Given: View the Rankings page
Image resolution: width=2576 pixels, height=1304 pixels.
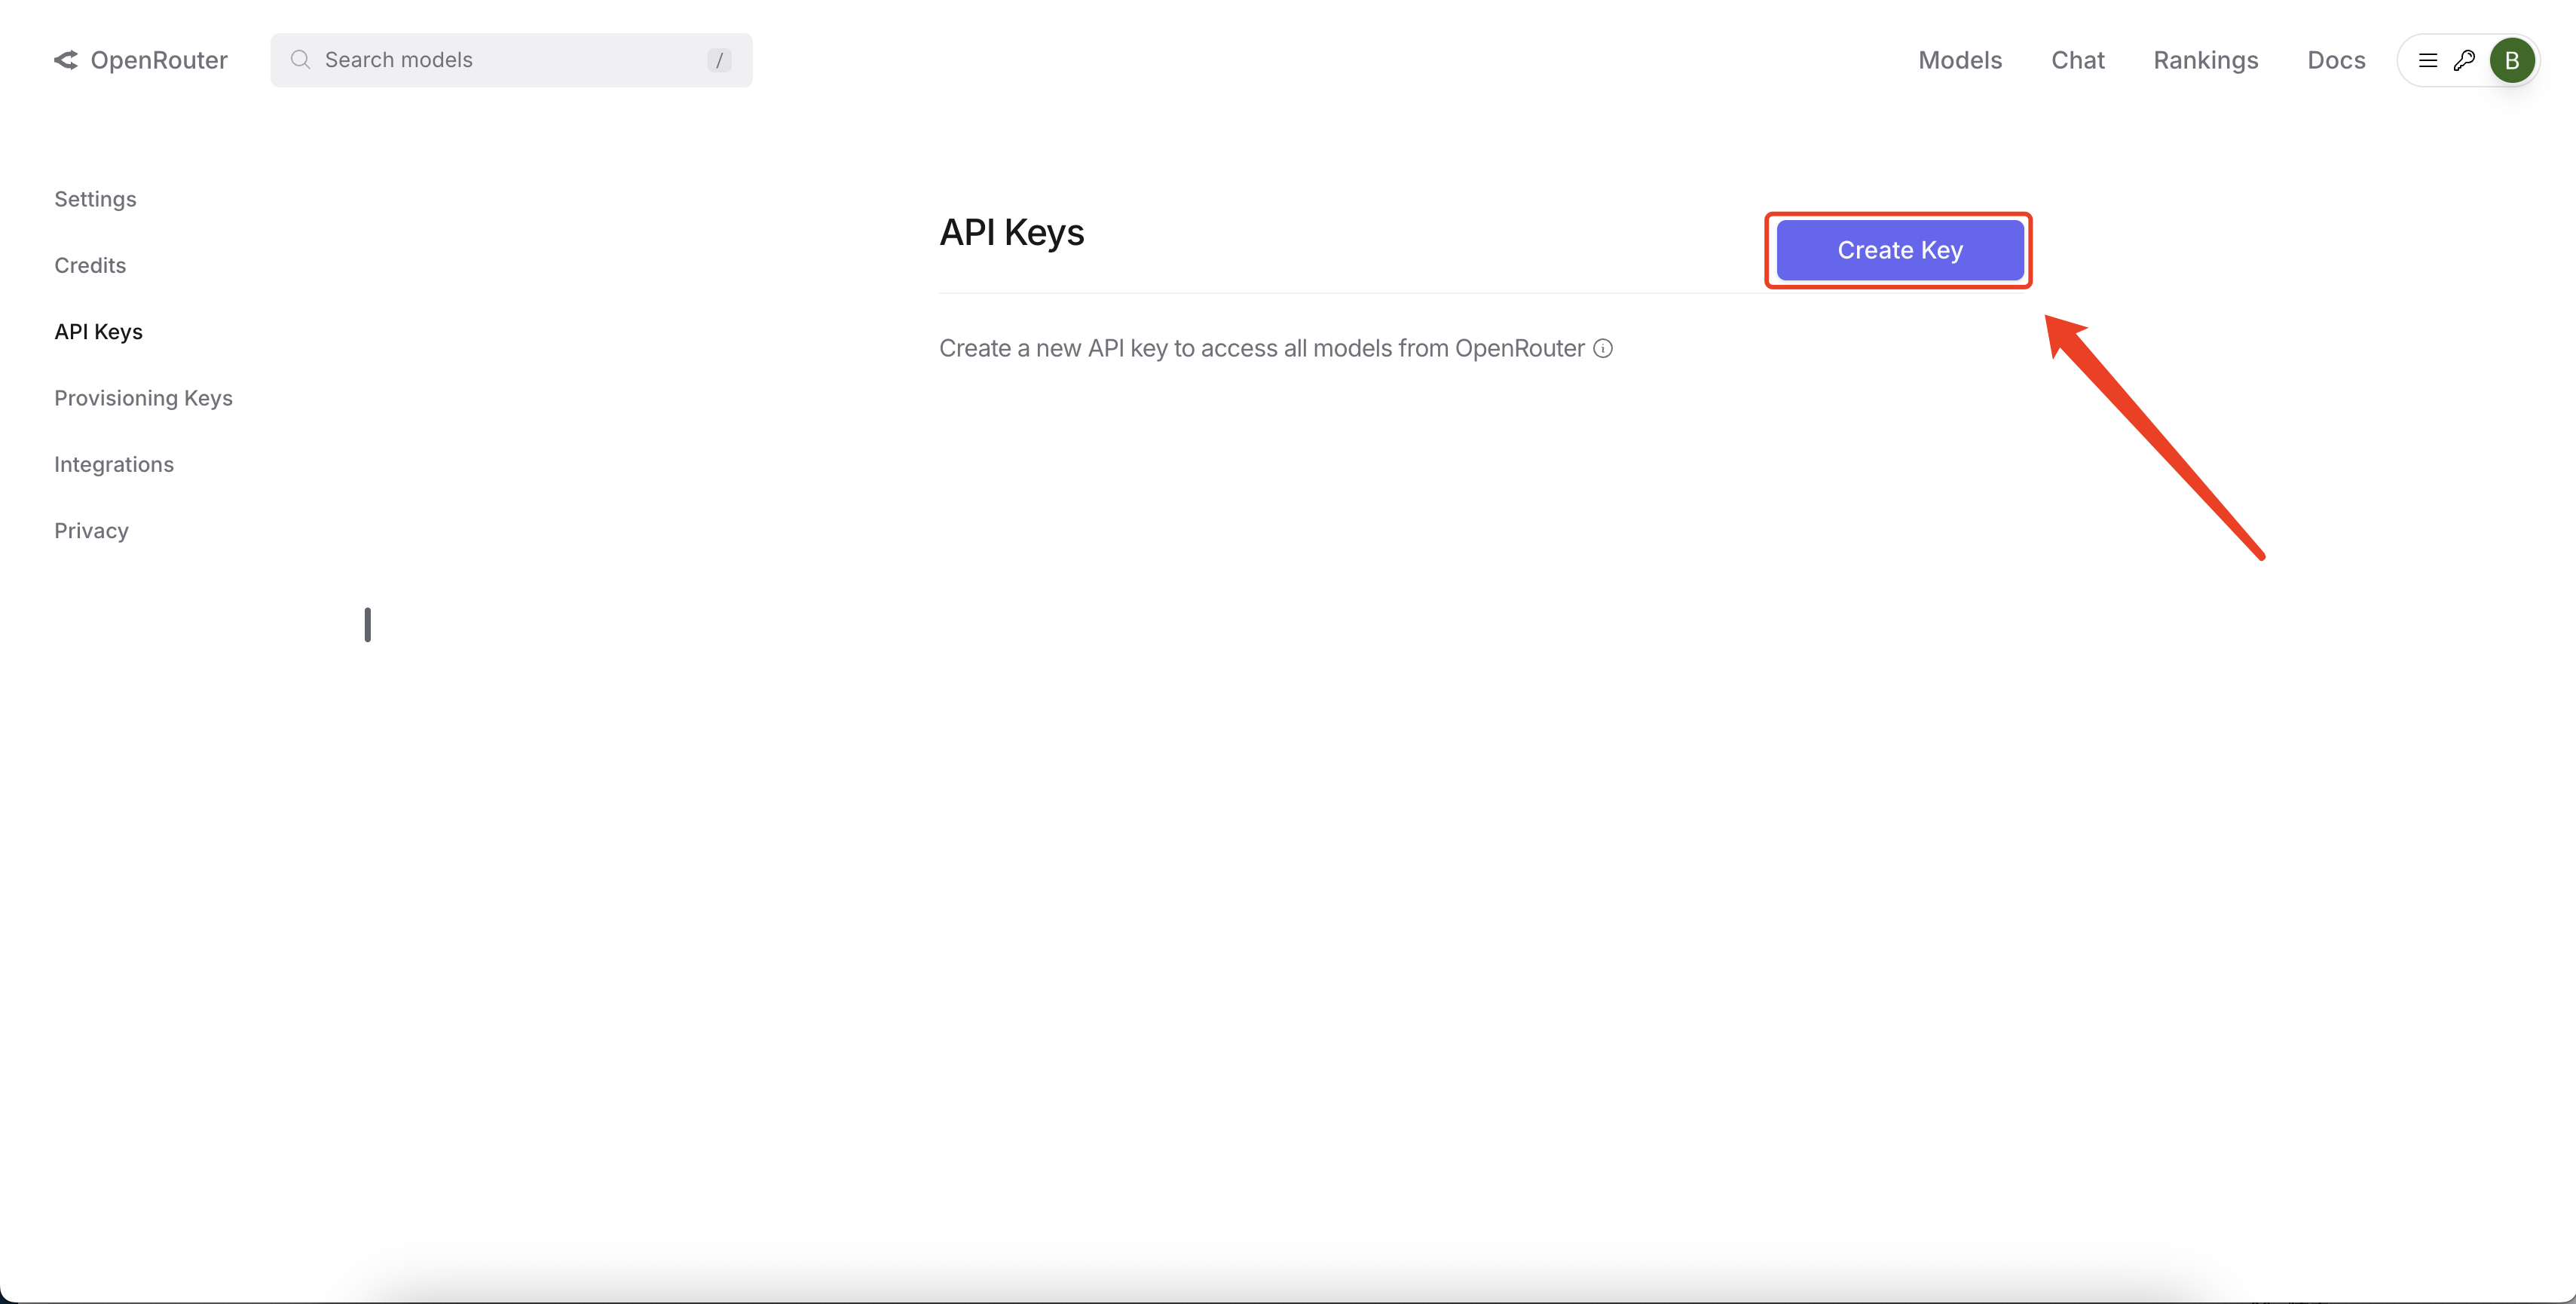Looking at the screenshot, I should click(2205, 60).
